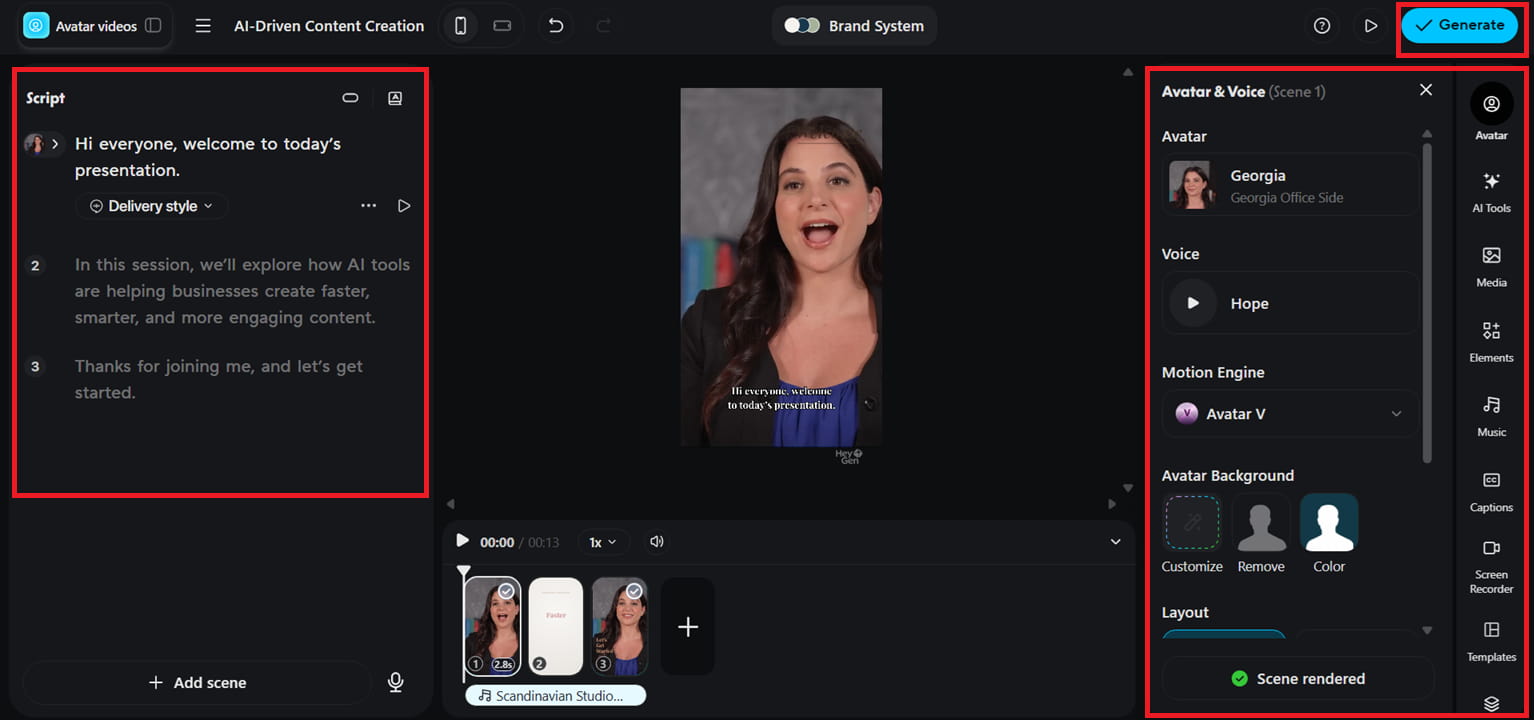Toggle the Brand System switch
The width and height of the screenshot is (1534, 720).
click(802, 26)
